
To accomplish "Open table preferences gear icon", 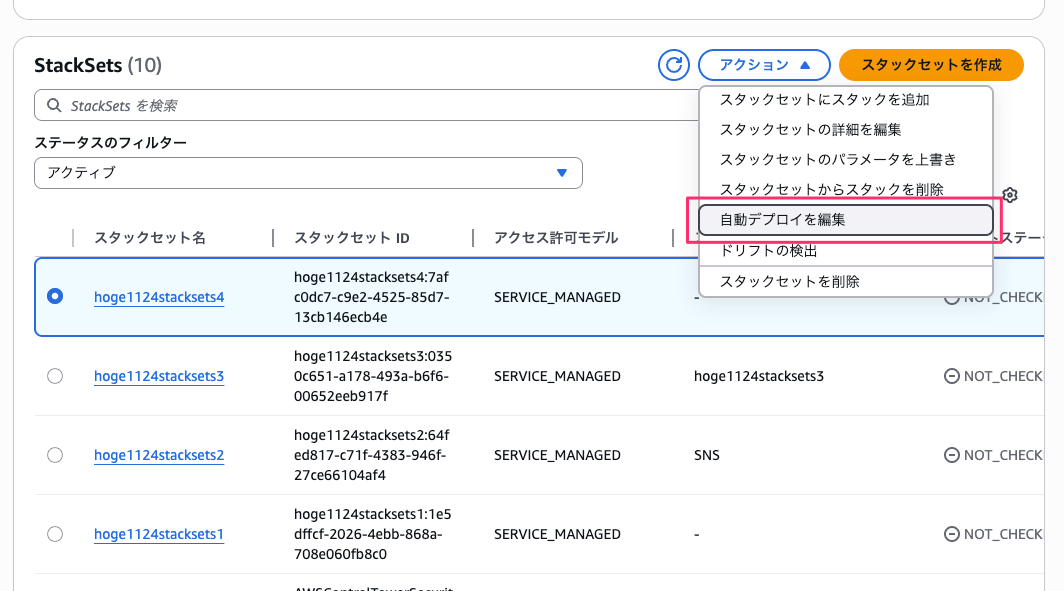I will pyautogui.click(x=1010, y=195).
